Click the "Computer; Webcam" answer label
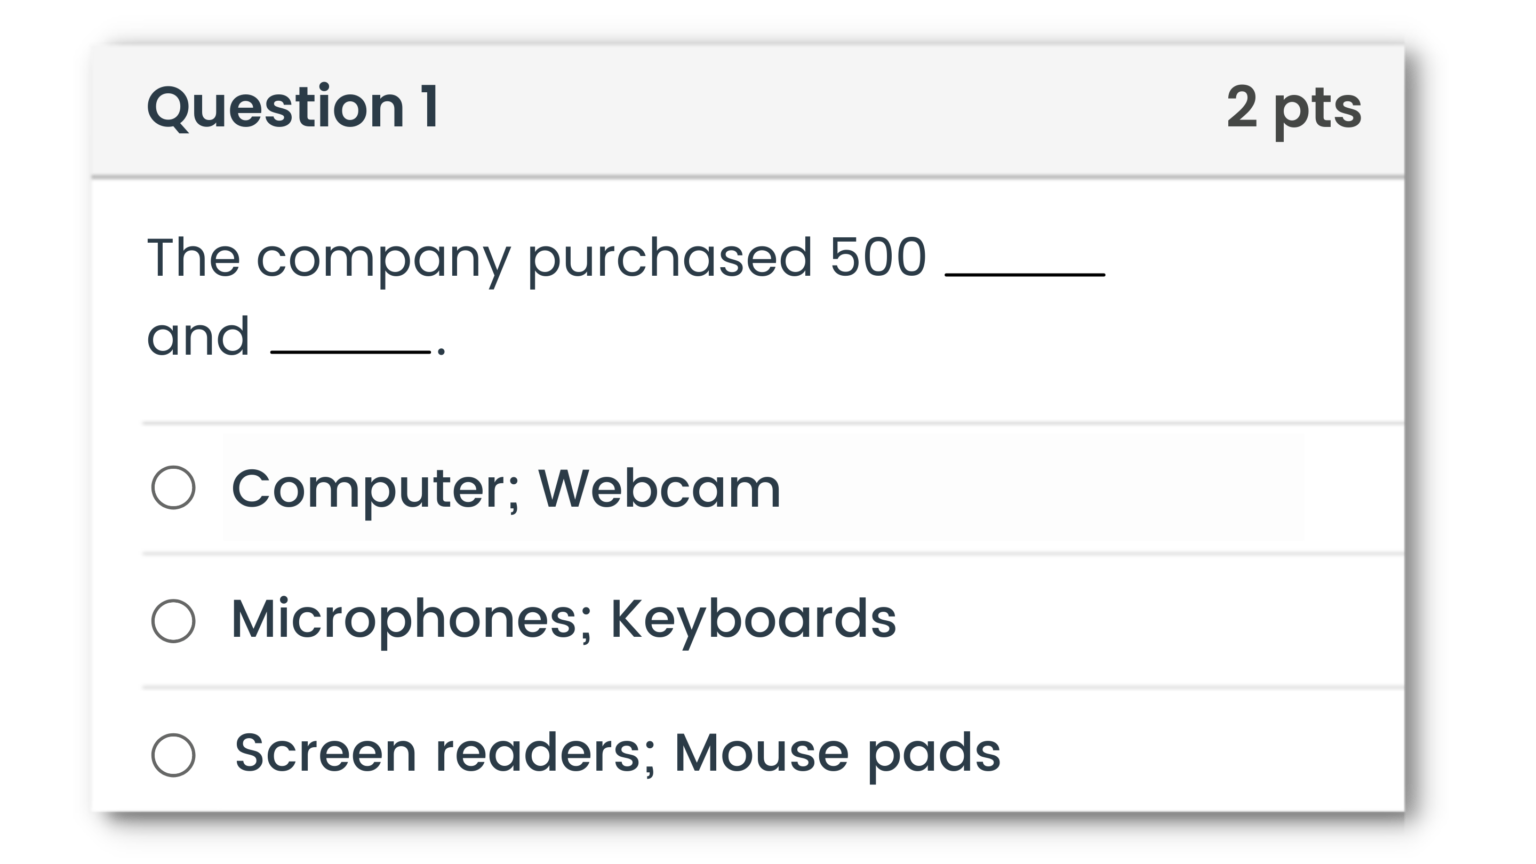This screenshot has width=1536, height=864. click(505, 488)
